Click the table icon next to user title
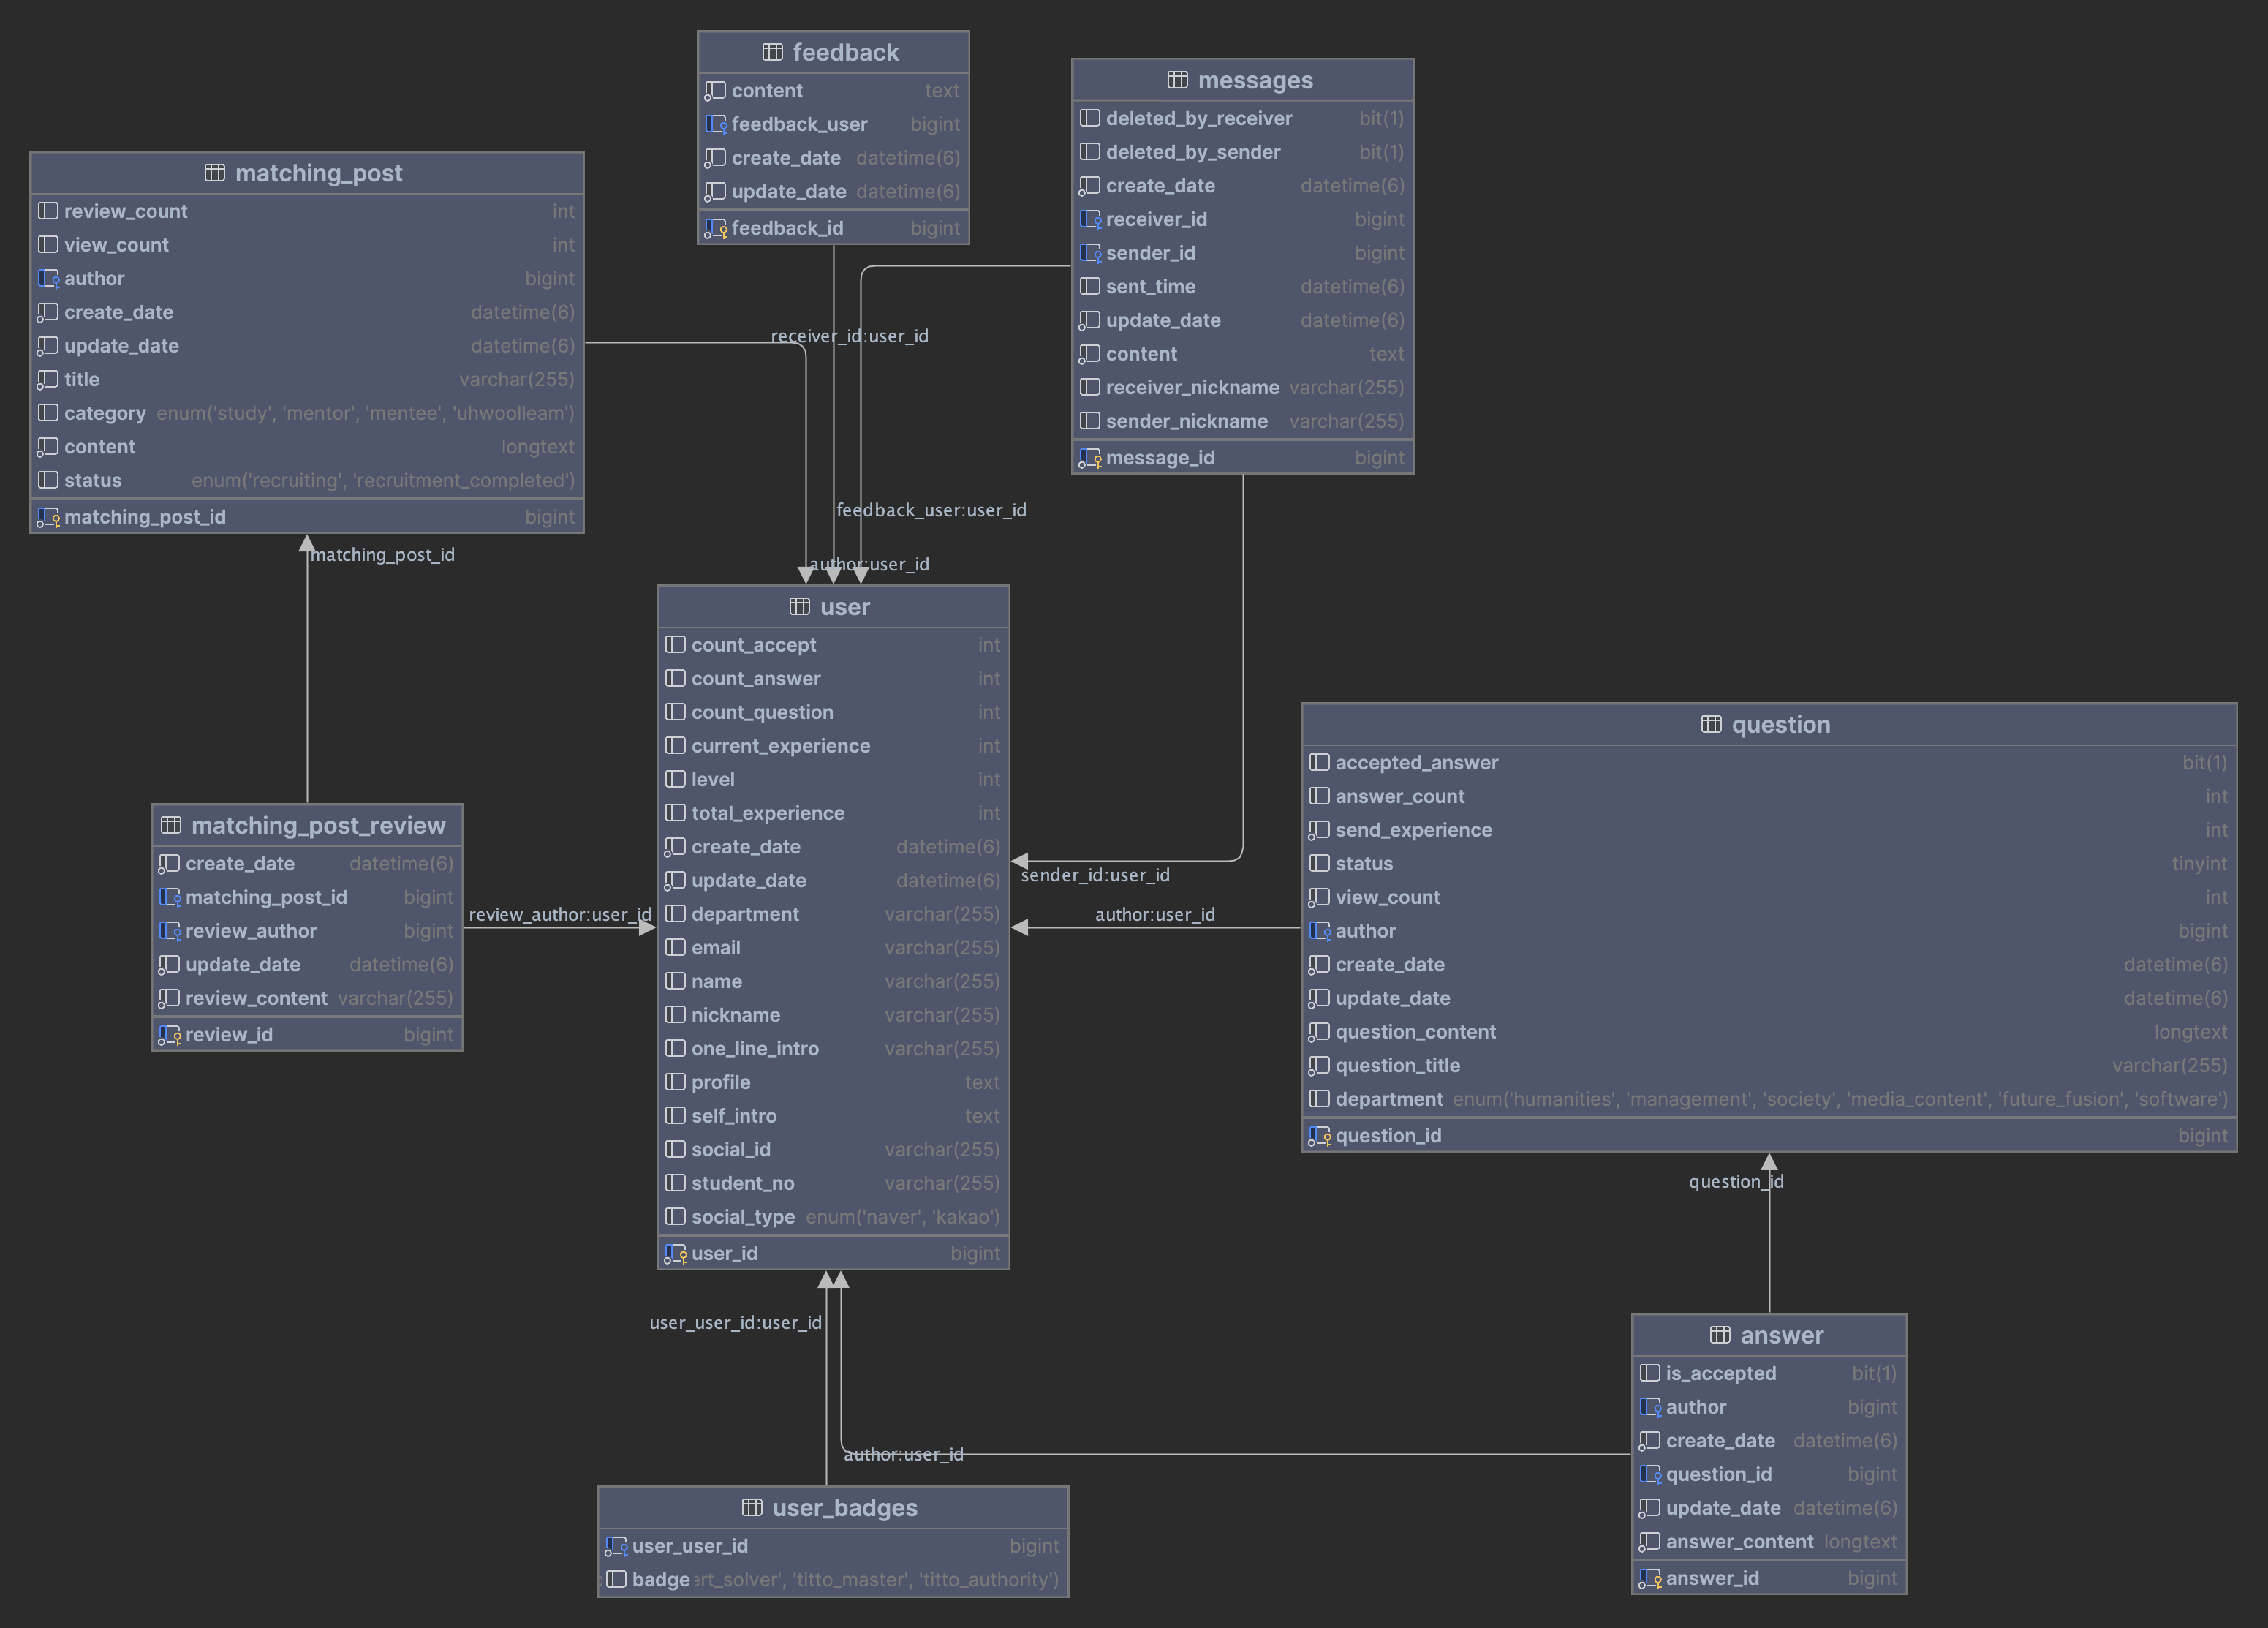 coord(799,607)
